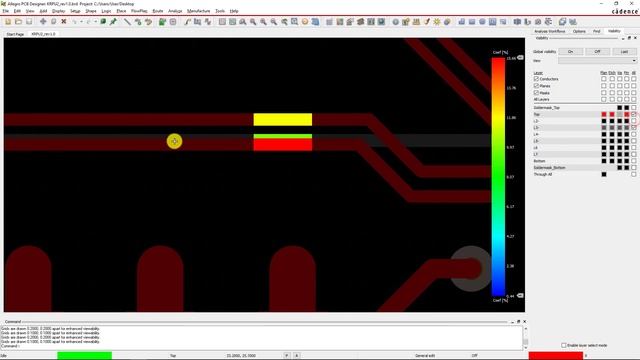
Task: Toggle All checkbox for Soldermask_Top row
Action: click(x=633, y=108)
